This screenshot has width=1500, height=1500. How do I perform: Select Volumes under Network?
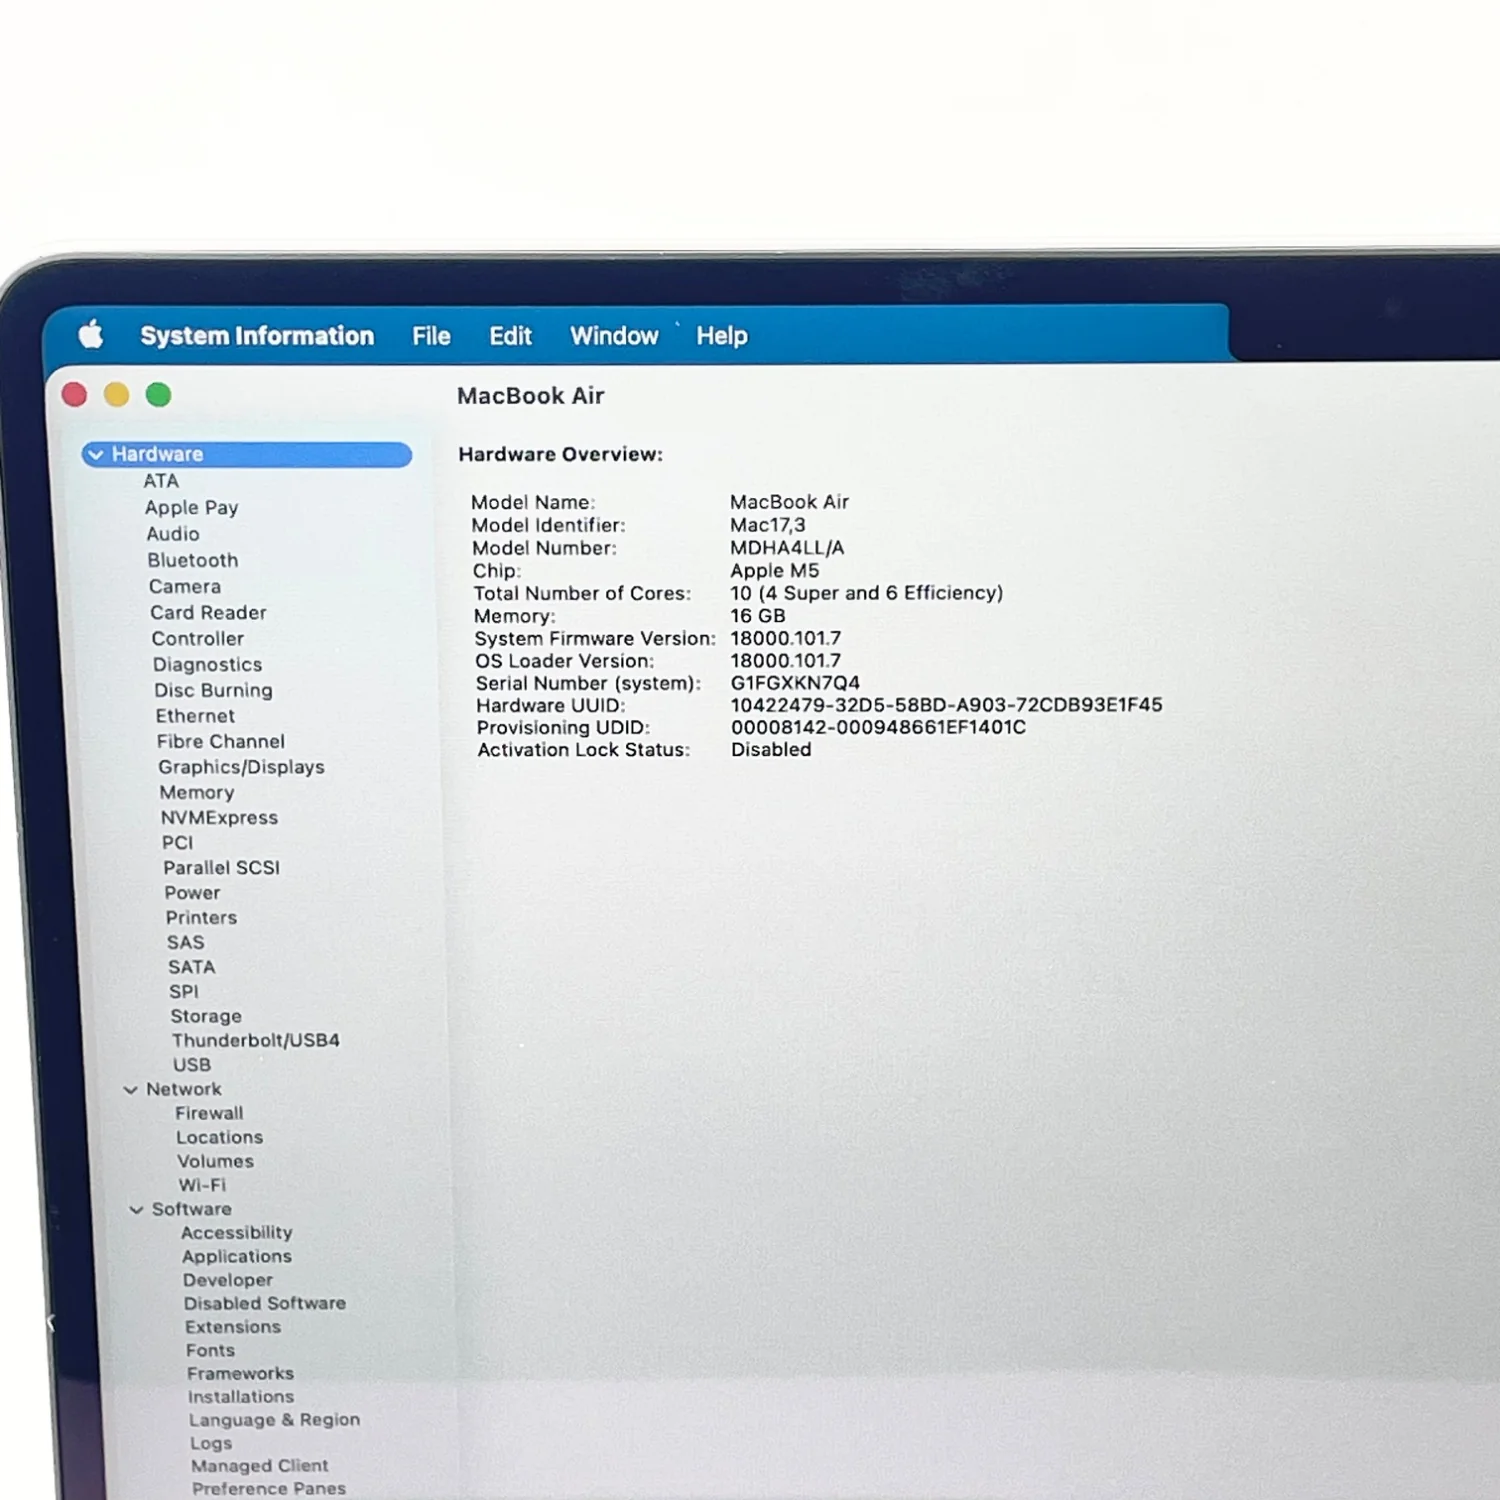click(216, 1161)
